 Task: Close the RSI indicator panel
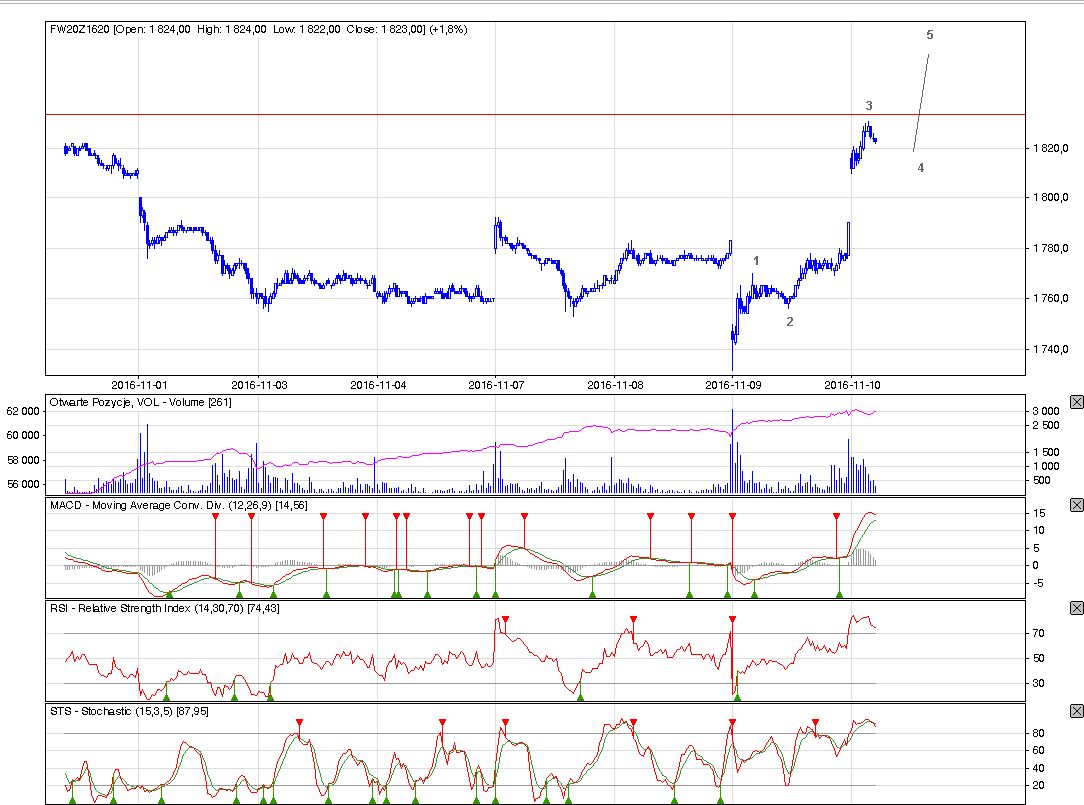point(1076,608)
